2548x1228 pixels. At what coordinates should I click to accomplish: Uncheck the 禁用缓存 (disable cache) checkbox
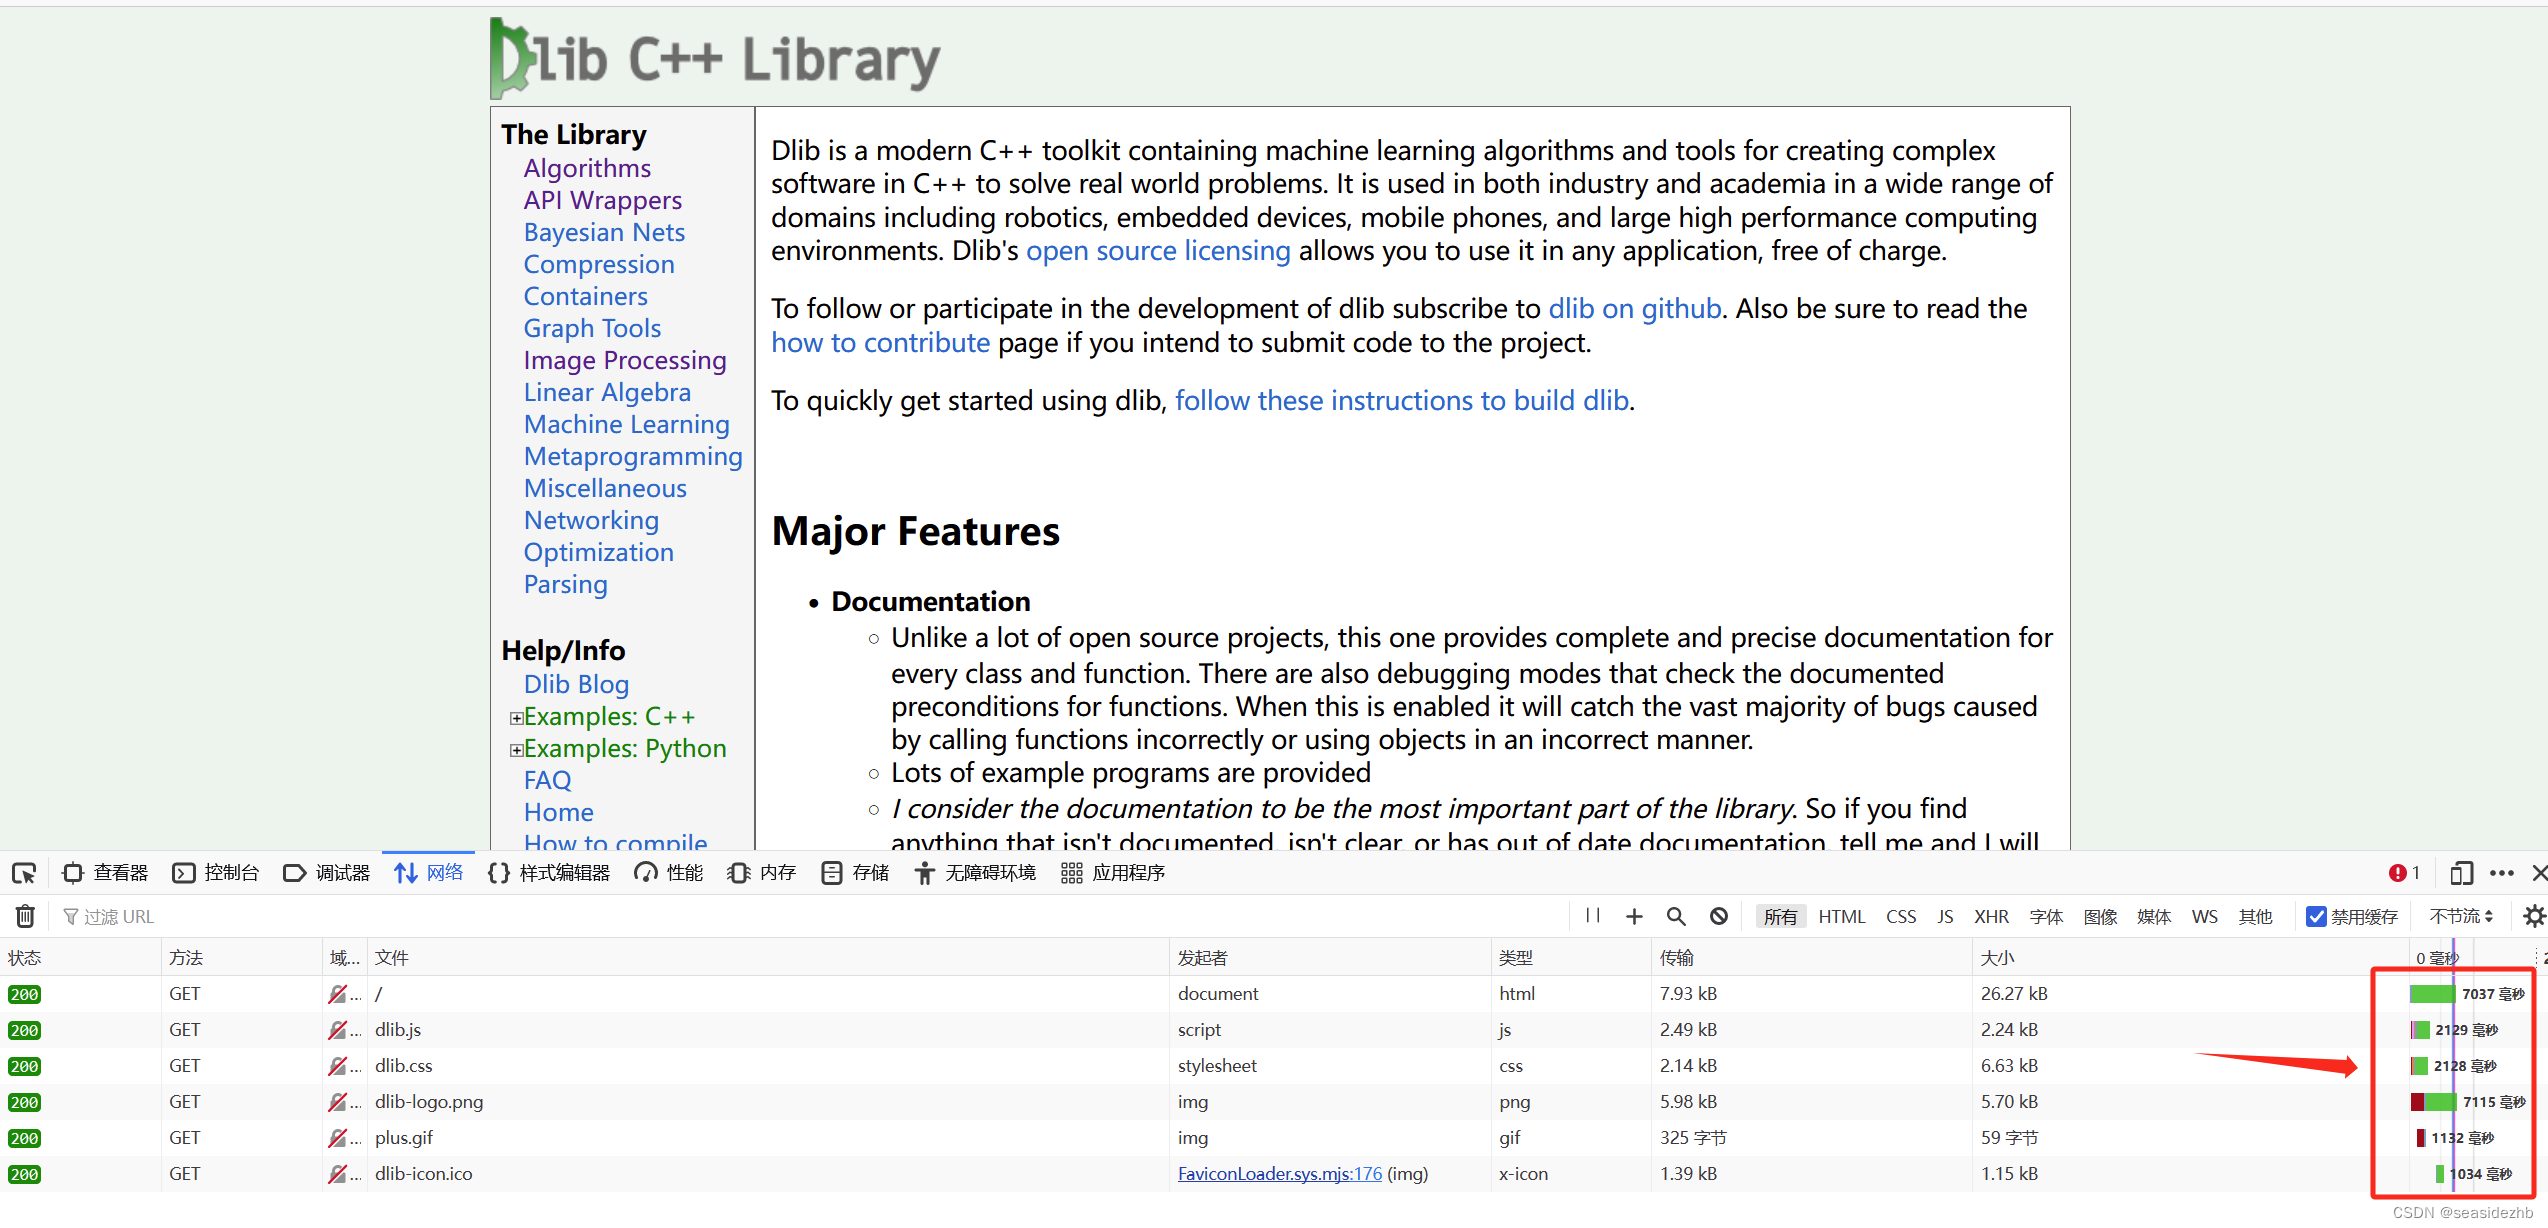point(2317,916)
